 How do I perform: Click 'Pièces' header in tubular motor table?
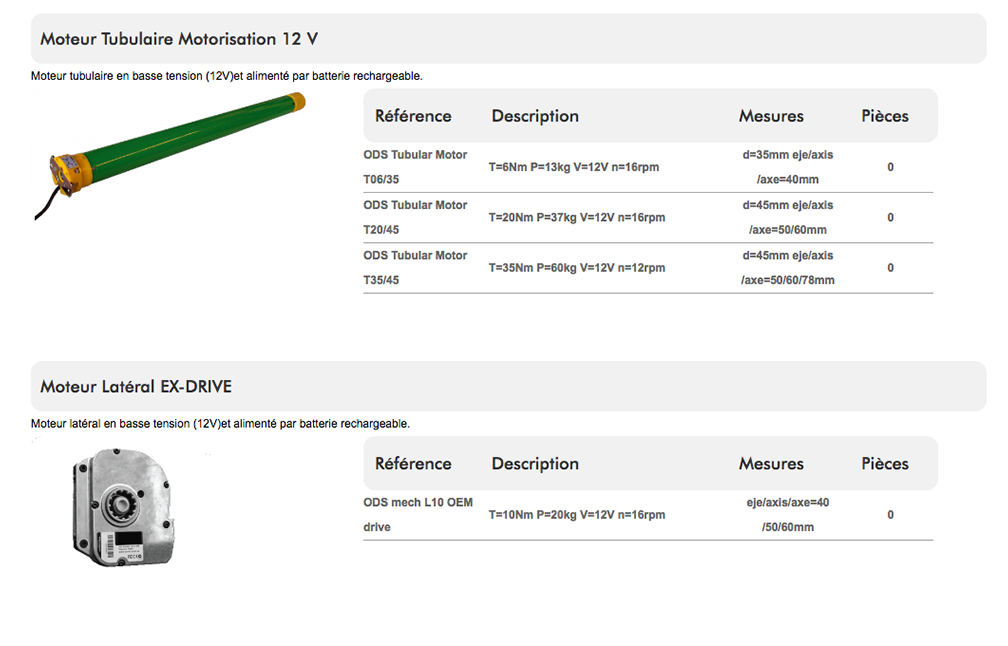885,116
